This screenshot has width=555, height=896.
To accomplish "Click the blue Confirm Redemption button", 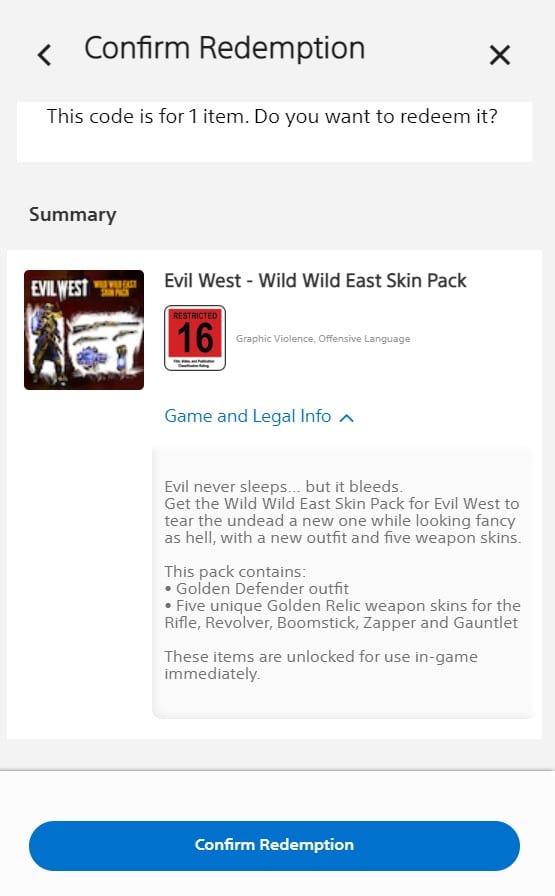I will pos(274,845).
